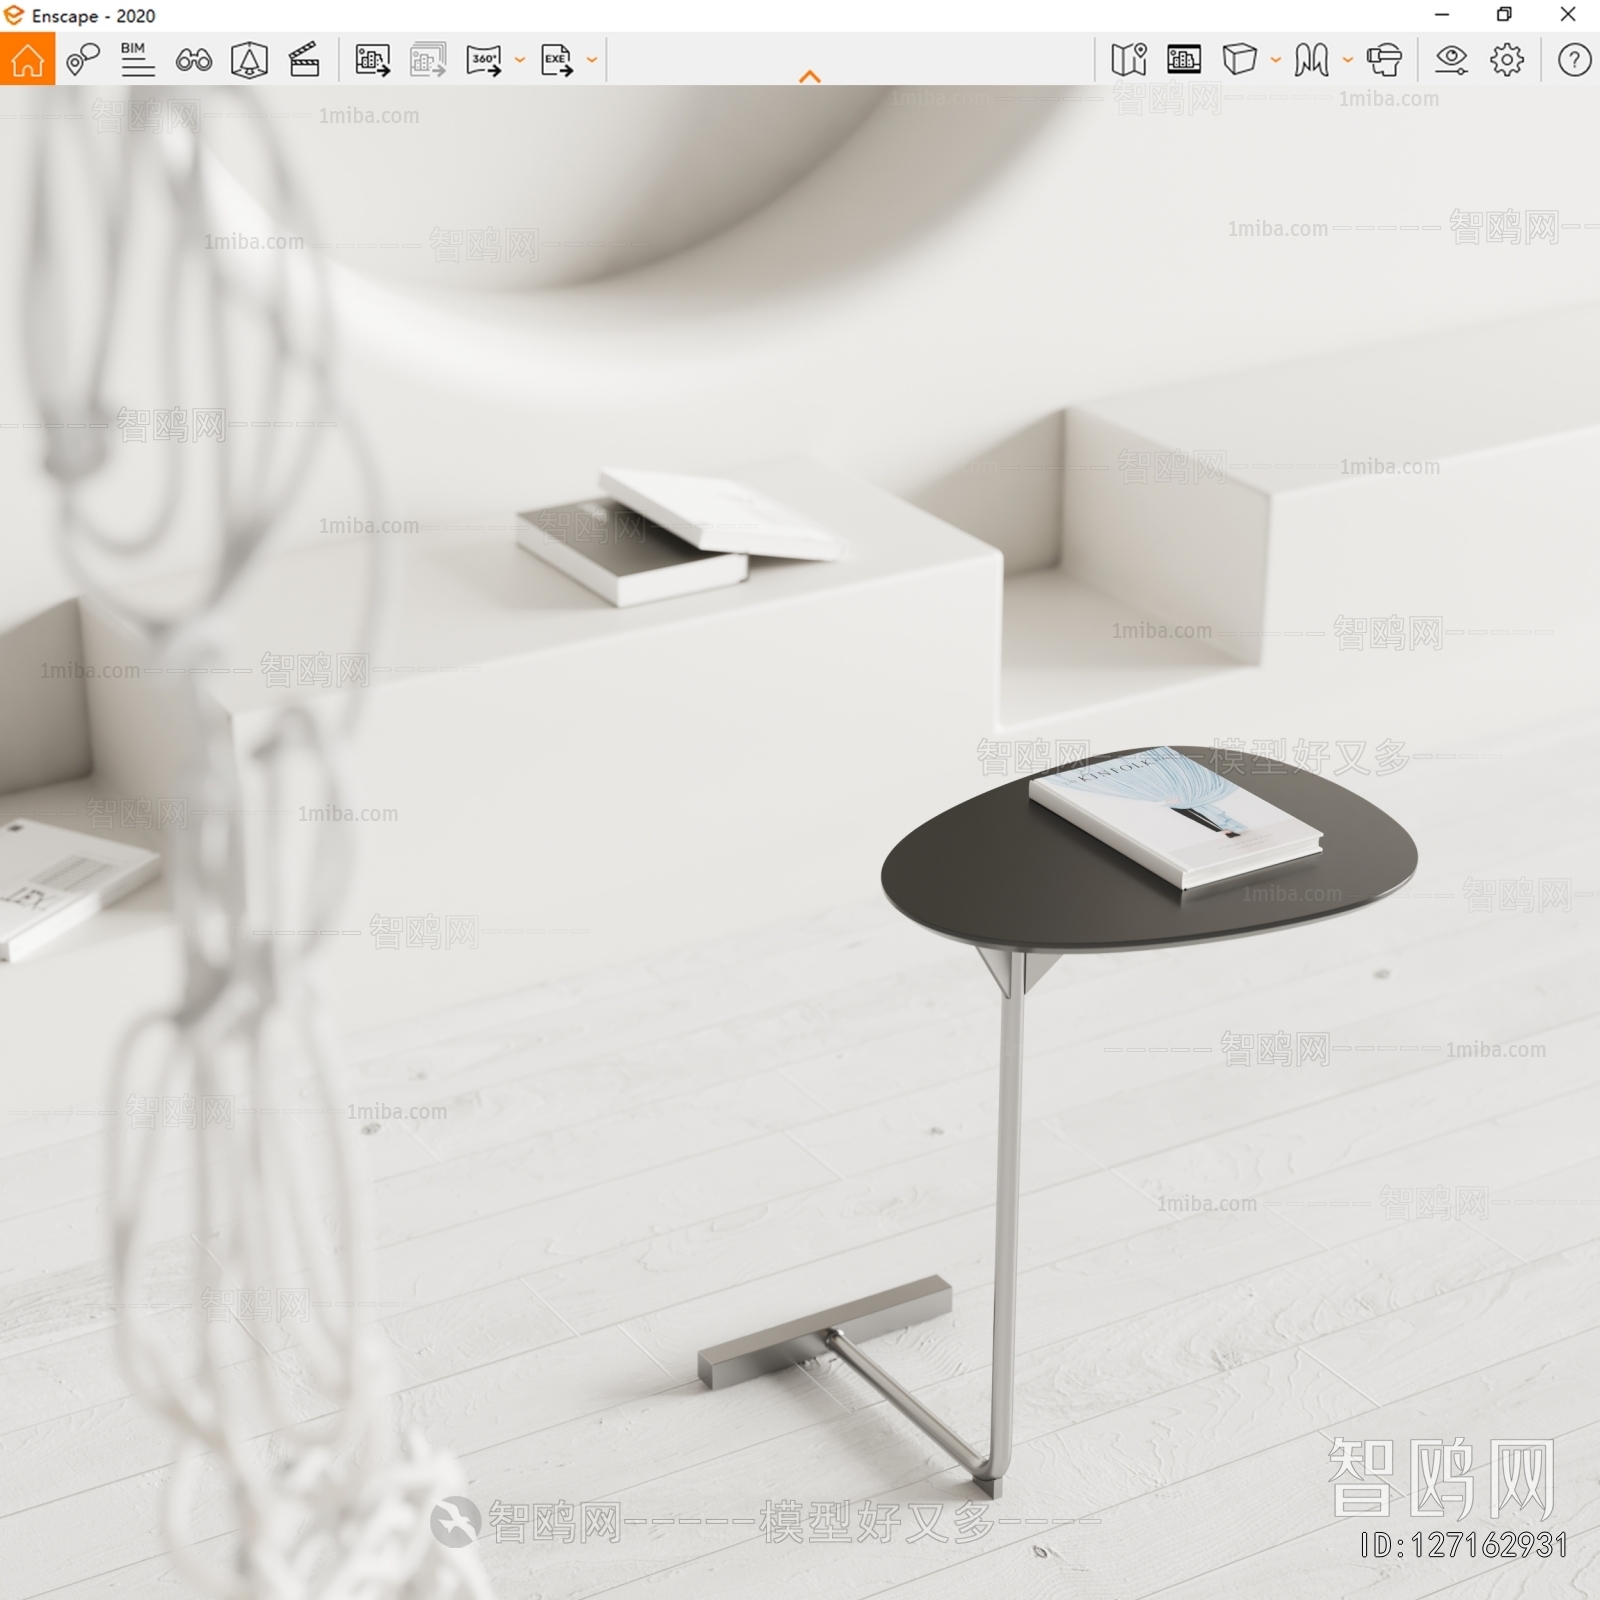This screenshot has height=1600, width=1600.
Task: Restore down the Enscape window
Action: 1504,15
